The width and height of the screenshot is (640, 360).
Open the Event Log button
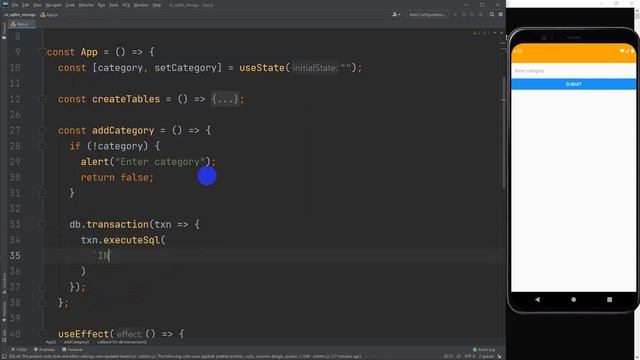(484, 349)
